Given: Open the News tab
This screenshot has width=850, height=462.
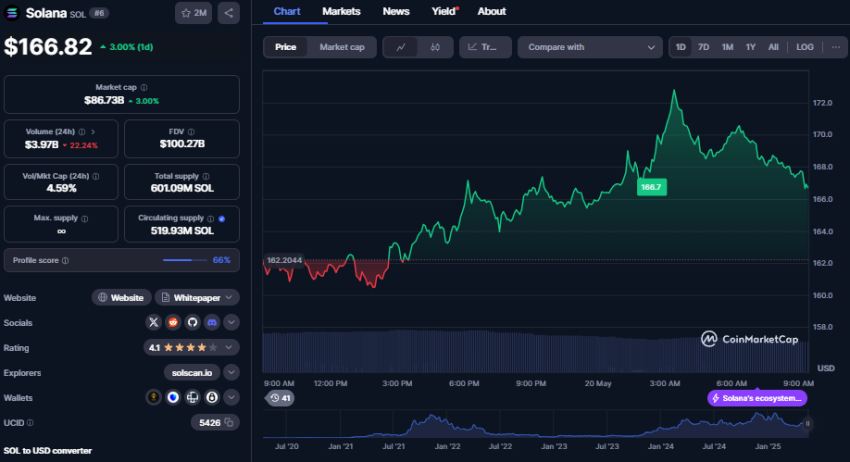Looking at the screenshot, I should pyautogui.click(x=396, y=12).
